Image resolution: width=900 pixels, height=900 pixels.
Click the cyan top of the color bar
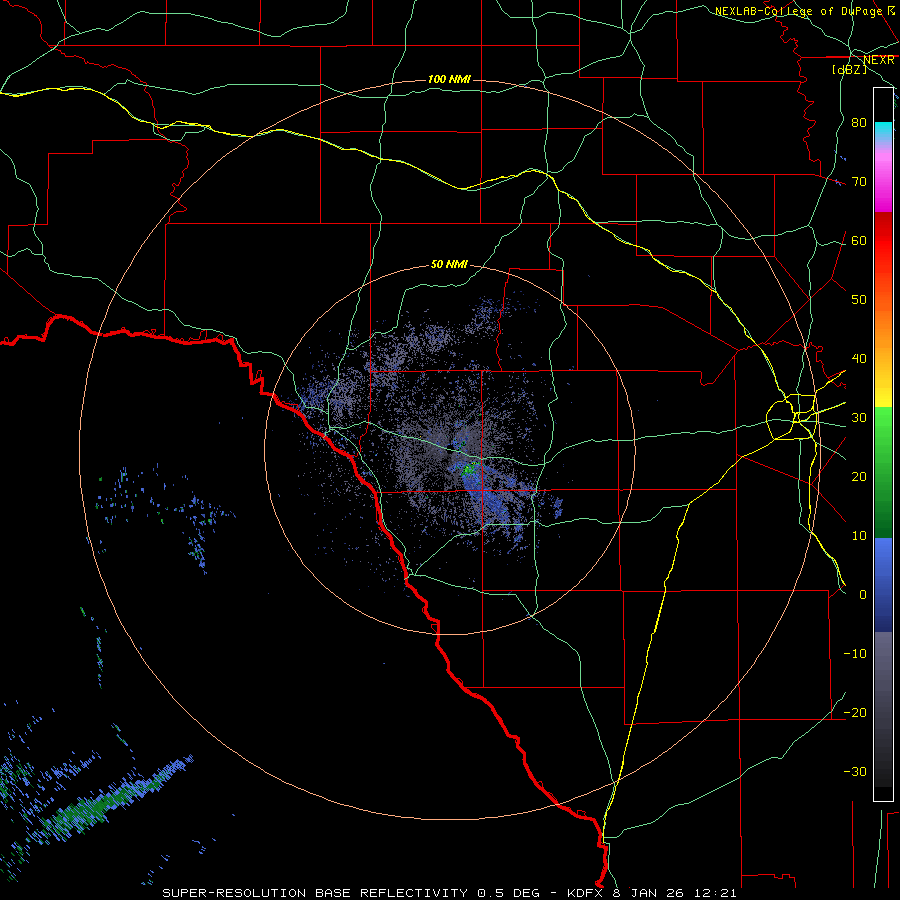point(883,131)
